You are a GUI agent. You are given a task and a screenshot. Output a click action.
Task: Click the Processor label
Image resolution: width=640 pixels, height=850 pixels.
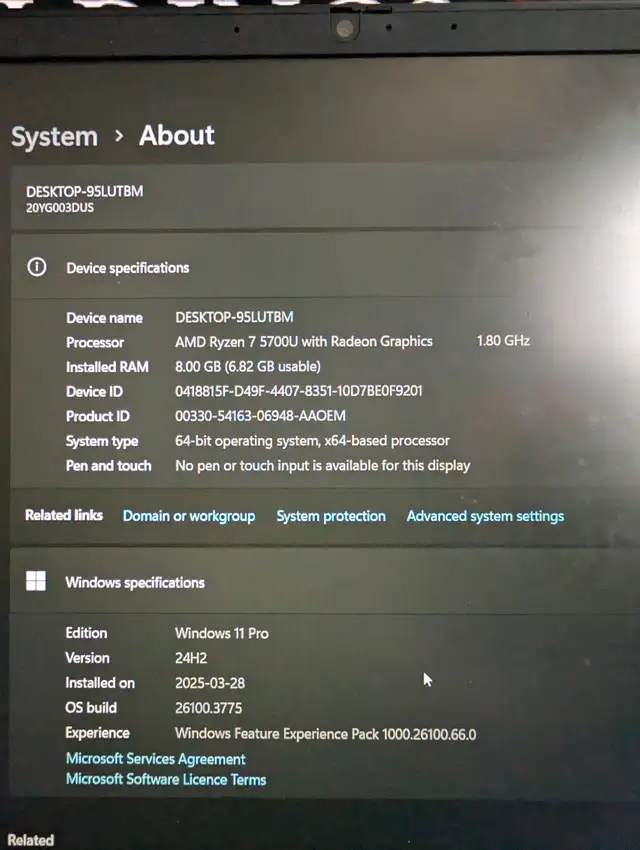coord(95,343)
